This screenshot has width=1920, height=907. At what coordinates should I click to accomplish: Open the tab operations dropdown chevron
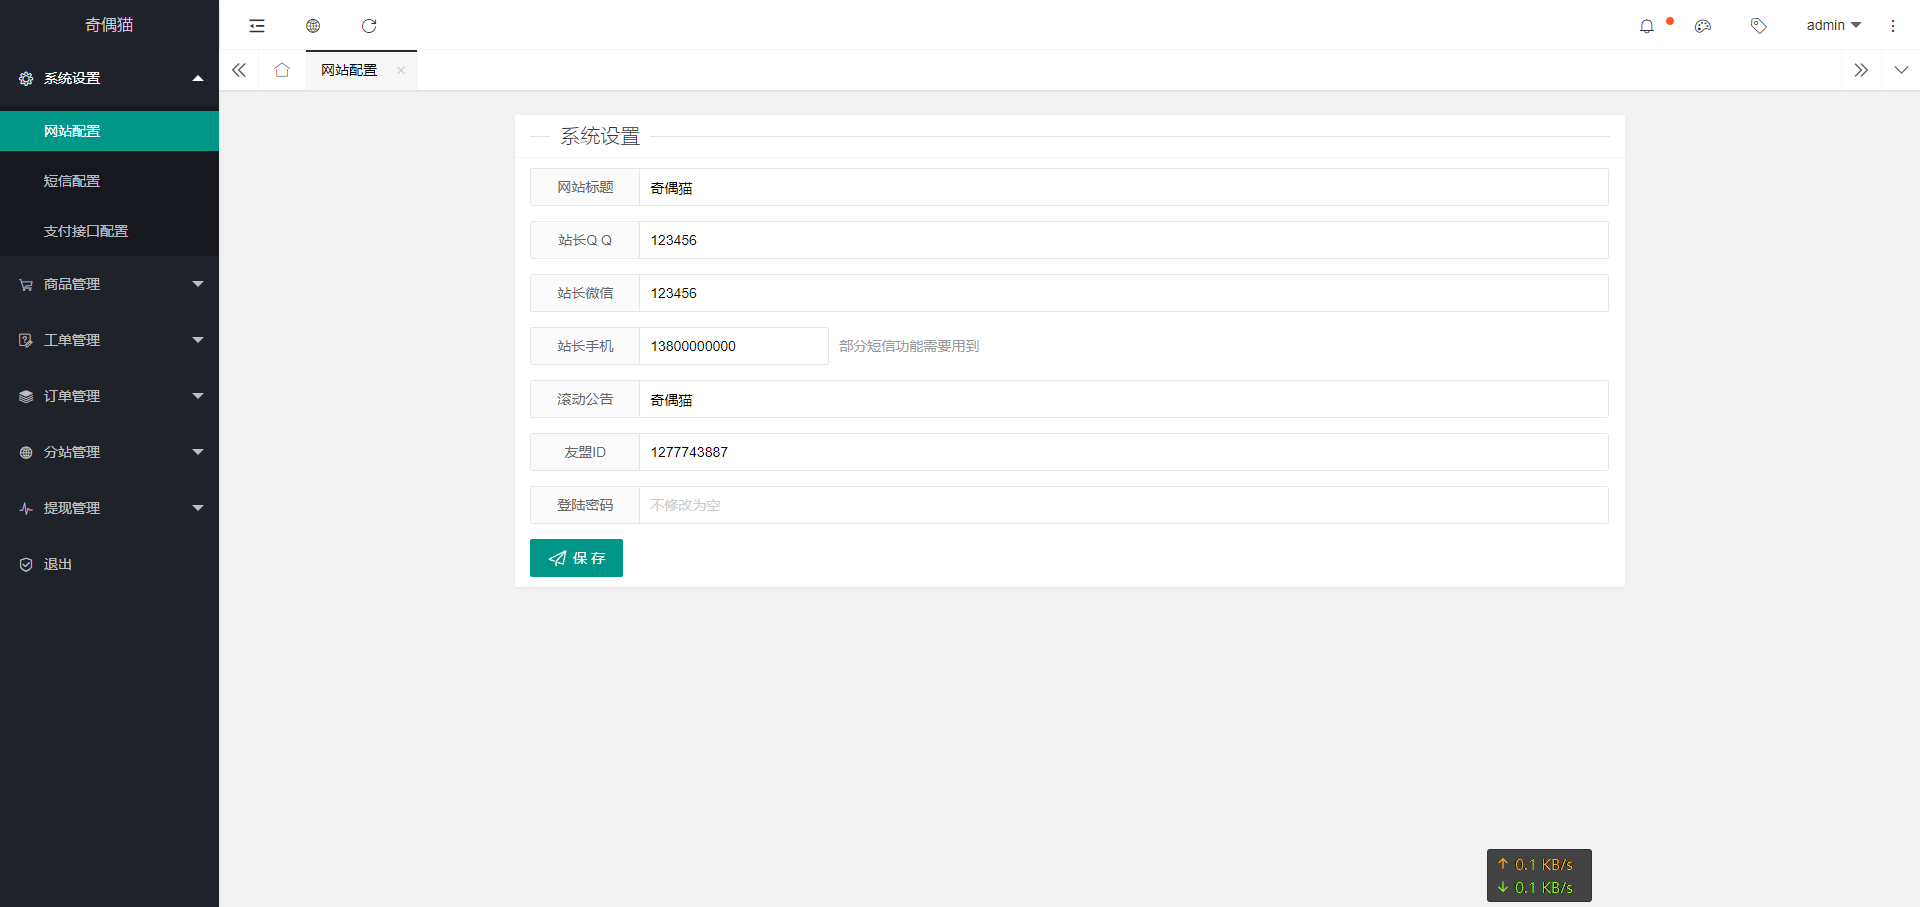pyautogui.click(x=1901, y=70)
